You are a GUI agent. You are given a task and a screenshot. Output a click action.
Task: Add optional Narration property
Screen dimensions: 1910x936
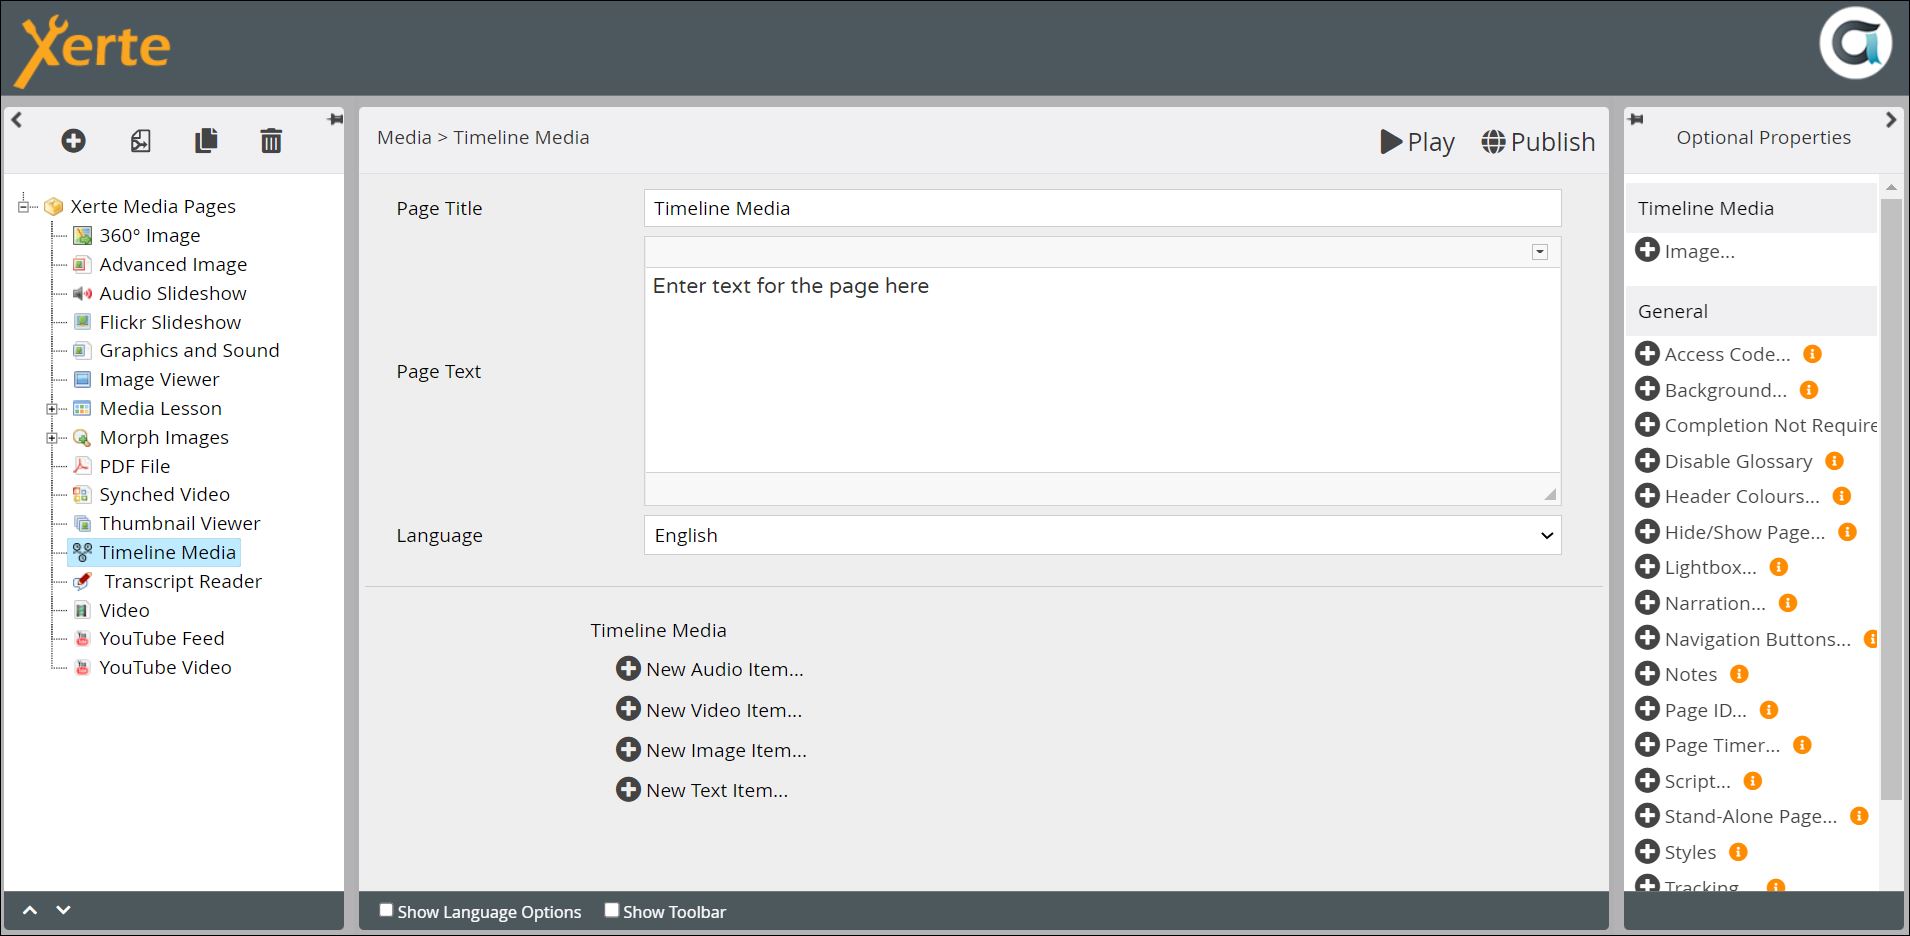(x=1647, y=603)
